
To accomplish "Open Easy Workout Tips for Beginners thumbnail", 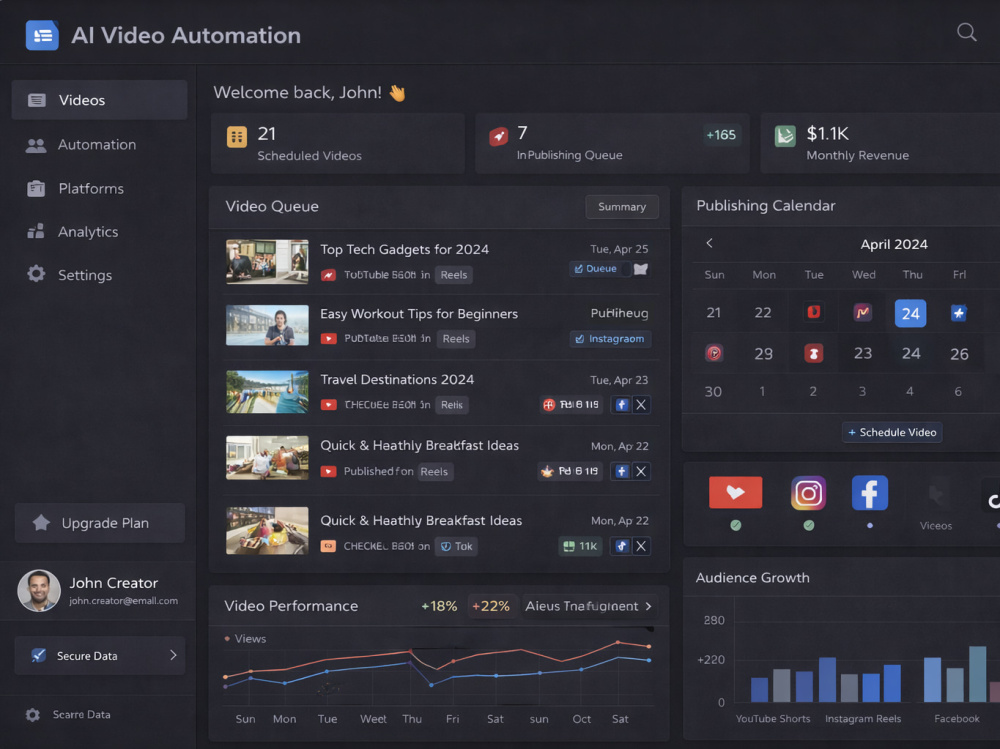I will tap(267, 325).
